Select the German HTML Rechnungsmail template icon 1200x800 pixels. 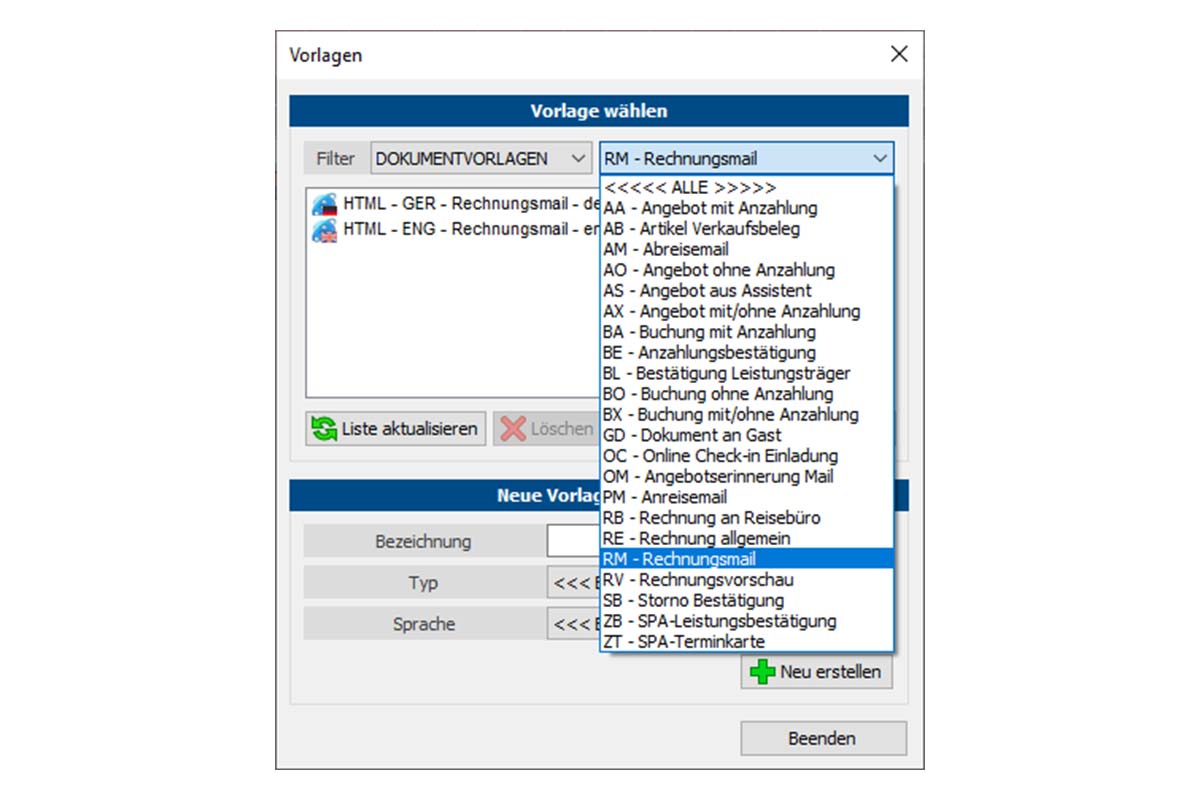pyautogui.click(x=324, y=204)
